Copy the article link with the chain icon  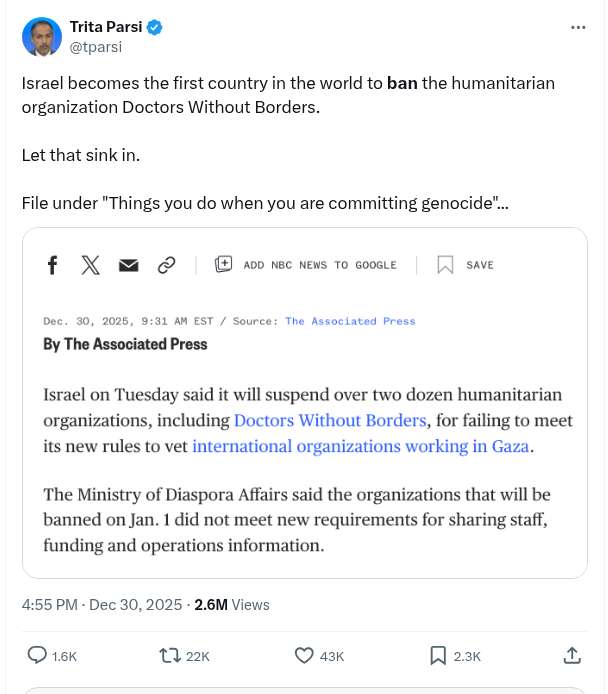167,265
